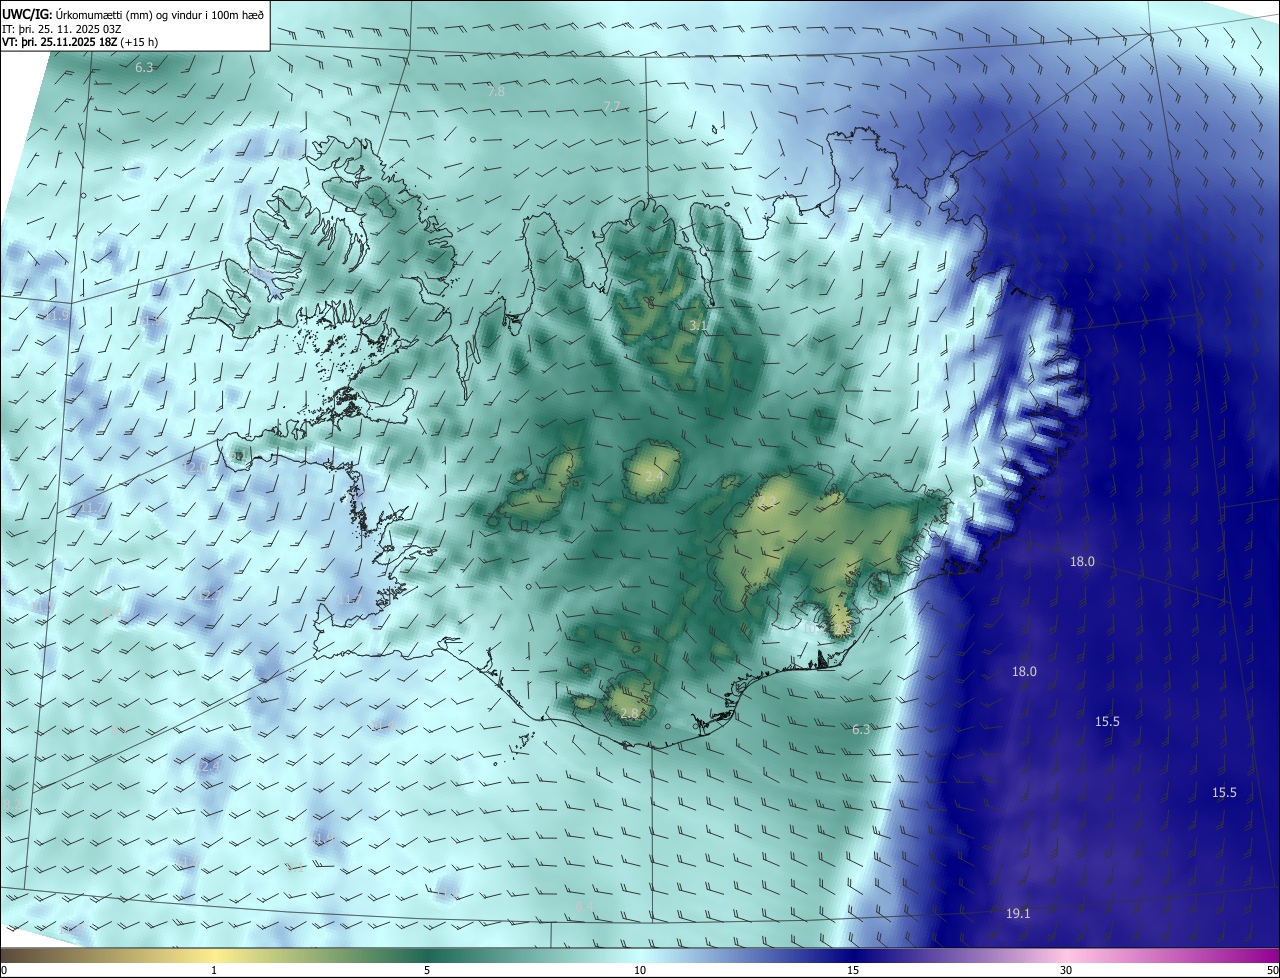Click the "VT: þri. 25.11.2025 18Z (+15 h)" line
The width and height of the screenshot is (1280, 978).
pos(80,42)
